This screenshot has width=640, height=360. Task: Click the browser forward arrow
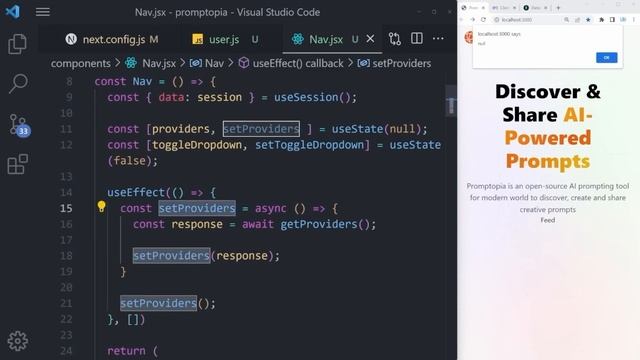tap(473, 20)
